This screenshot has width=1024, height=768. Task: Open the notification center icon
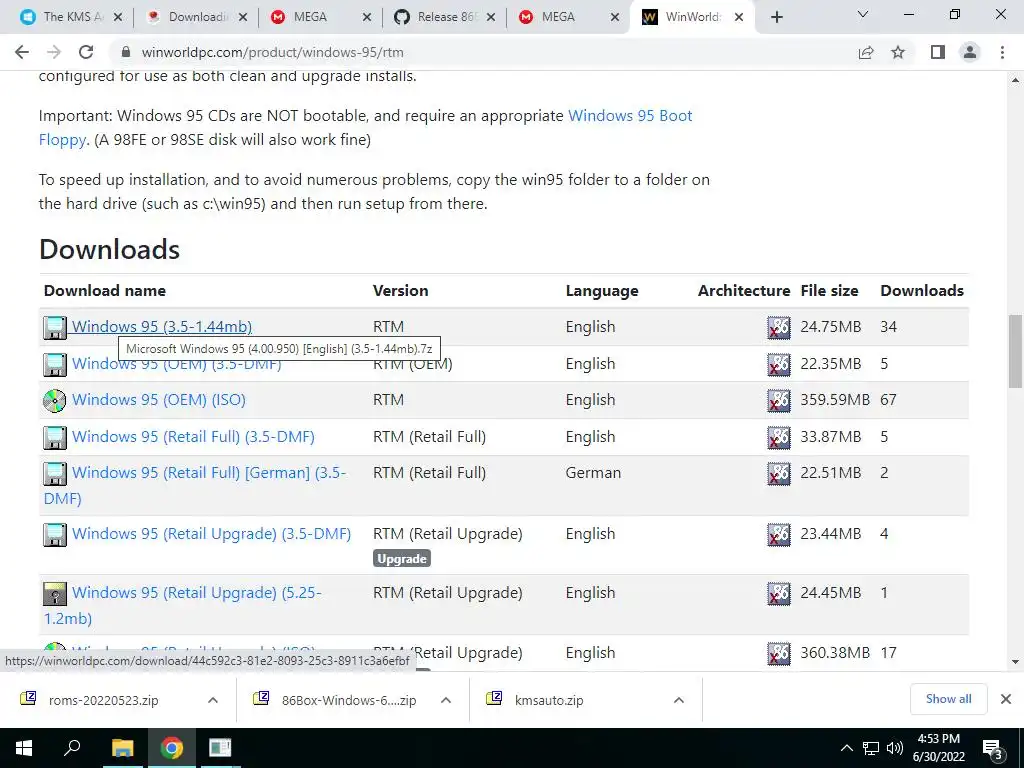(993, 748)
